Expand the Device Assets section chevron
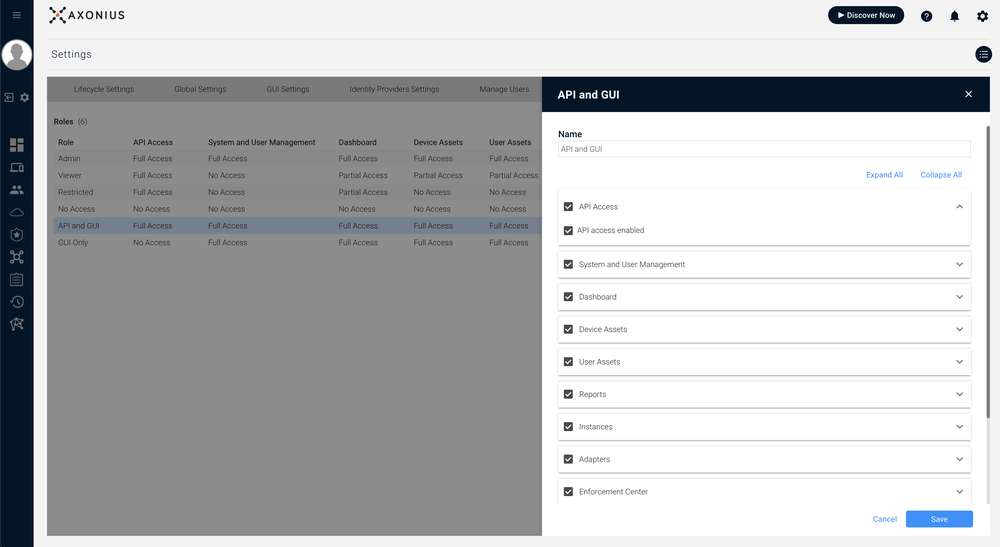 point(959,329)
